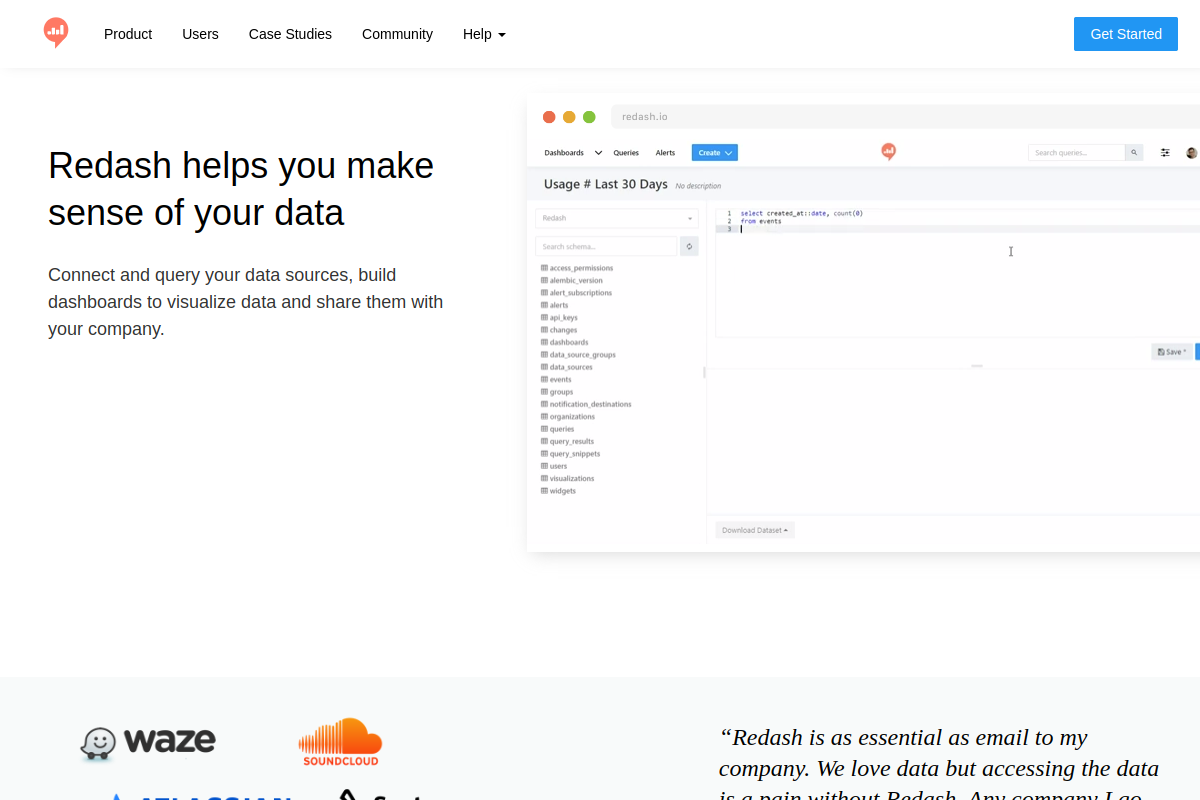The height and width of the screenshot is (800, 1200).
Task: Click the magnifier search icon in demo
Action: [1134, 153]
